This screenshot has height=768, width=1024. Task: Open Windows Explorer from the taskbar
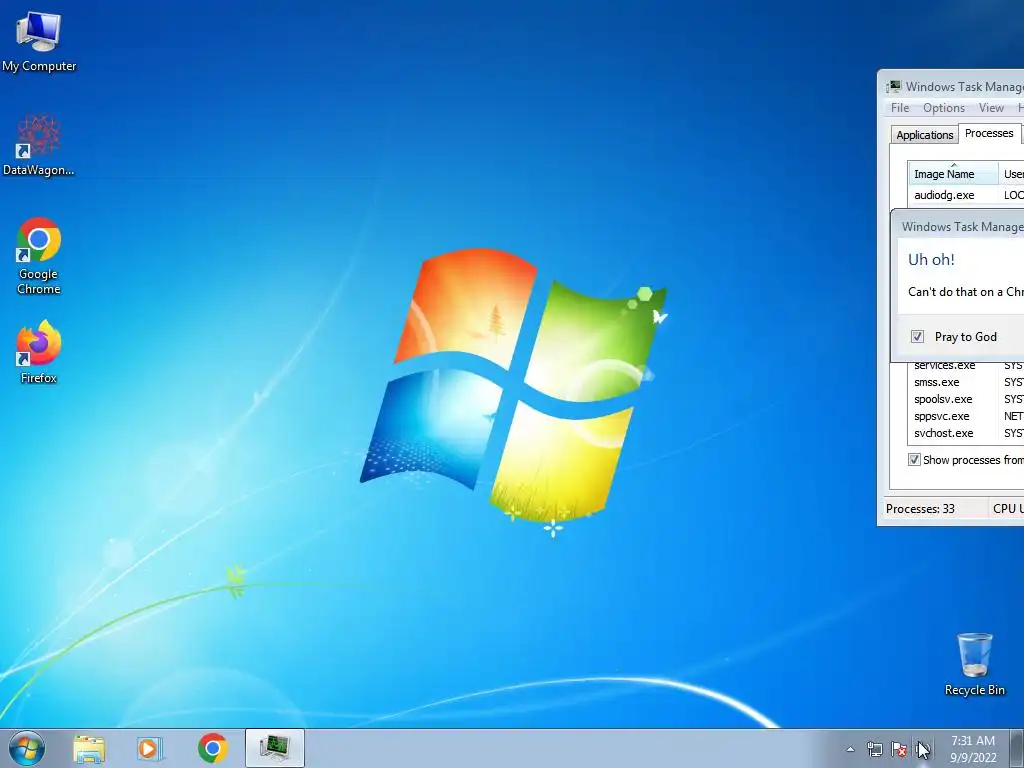click(x=89, y=748)
